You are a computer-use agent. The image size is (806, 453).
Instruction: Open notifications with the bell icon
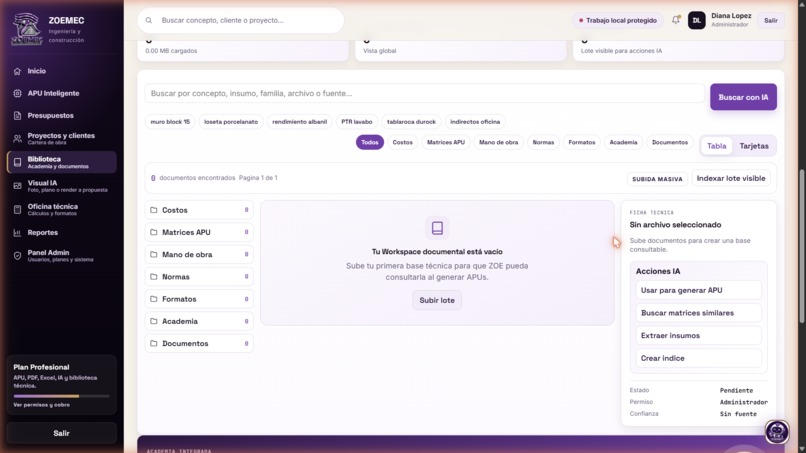click(675, 20)
